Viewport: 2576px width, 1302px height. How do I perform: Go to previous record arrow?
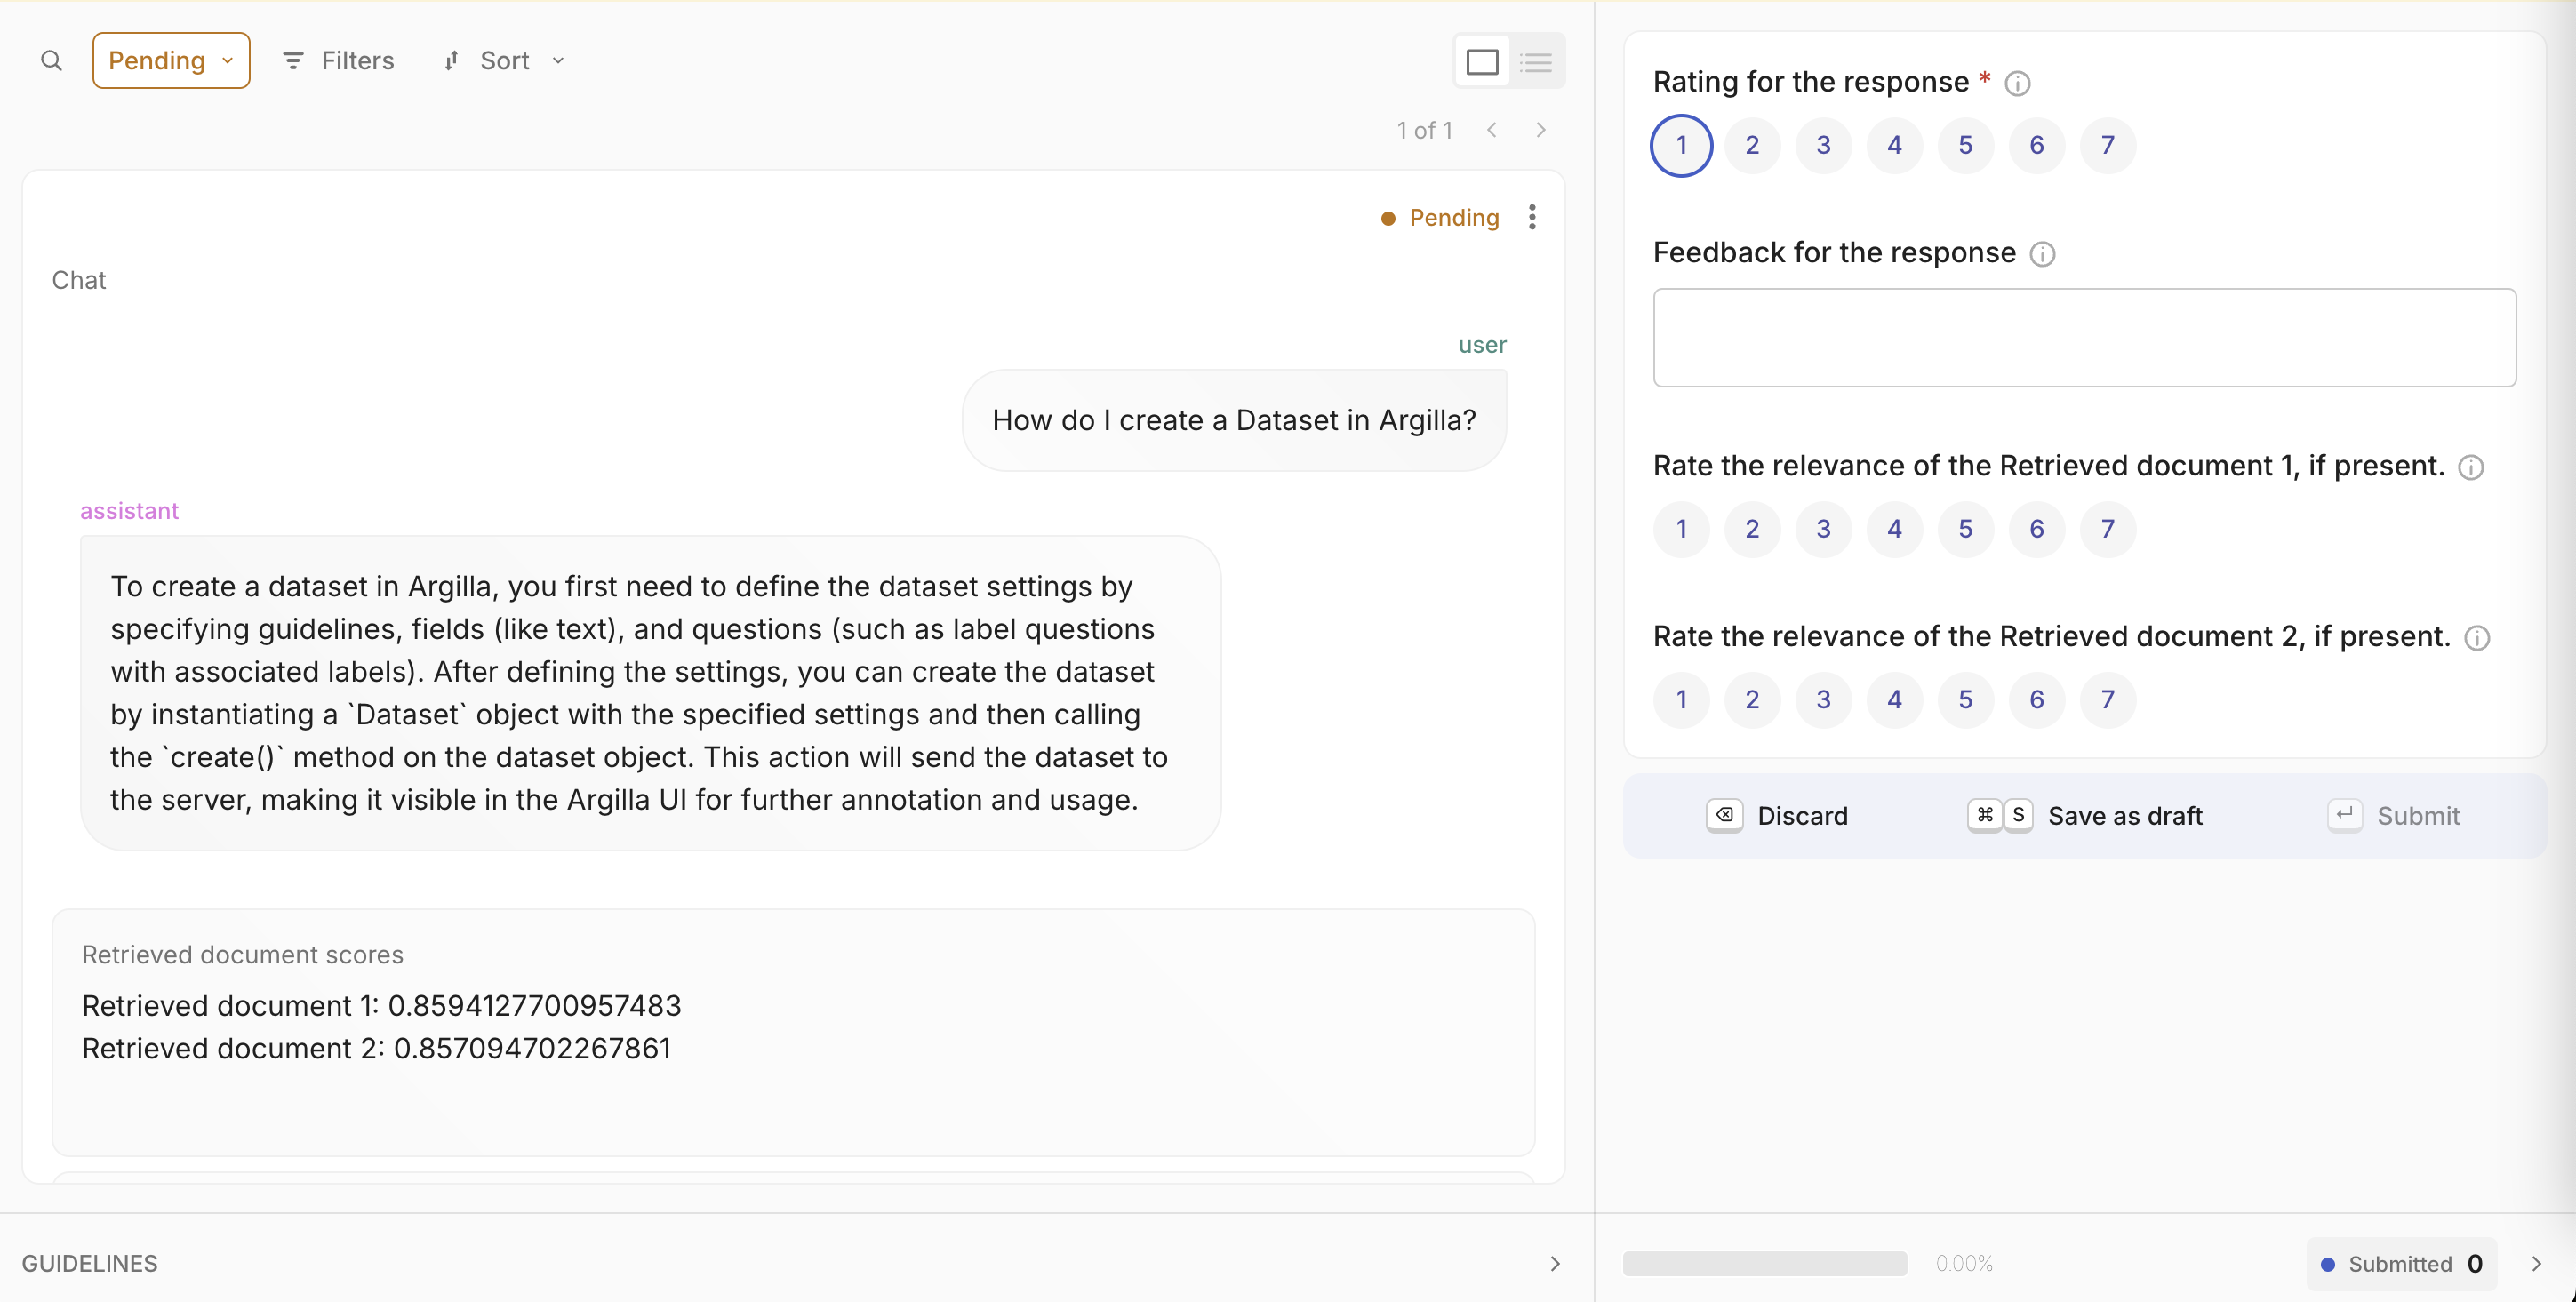tap(1492, 130)
